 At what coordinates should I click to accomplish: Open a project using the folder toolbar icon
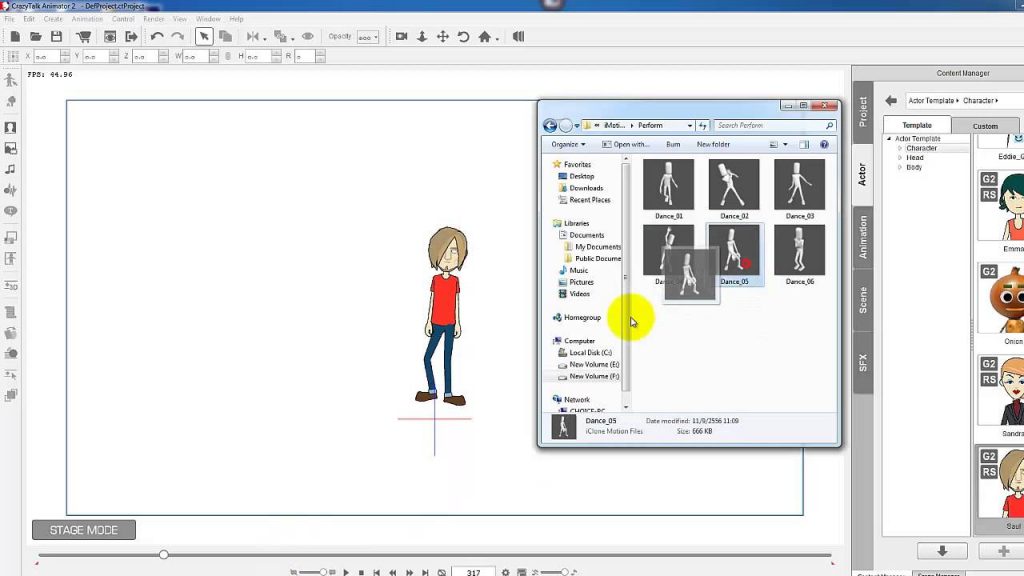tap(35, 37)
